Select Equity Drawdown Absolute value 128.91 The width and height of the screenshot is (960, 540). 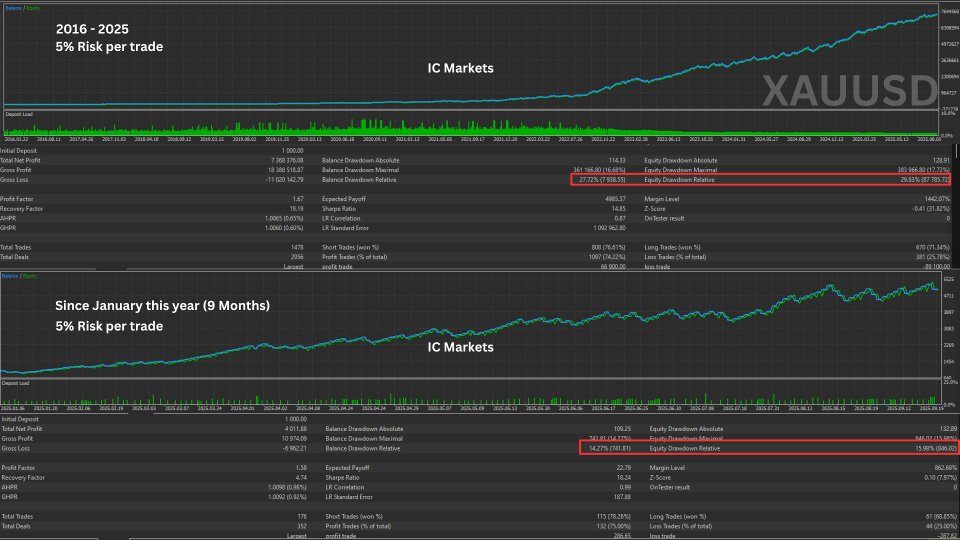(x=941, y=160)
